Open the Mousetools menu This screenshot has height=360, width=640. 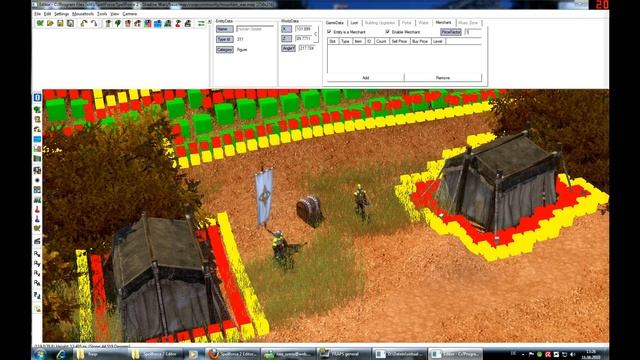(x=83, y=14)
